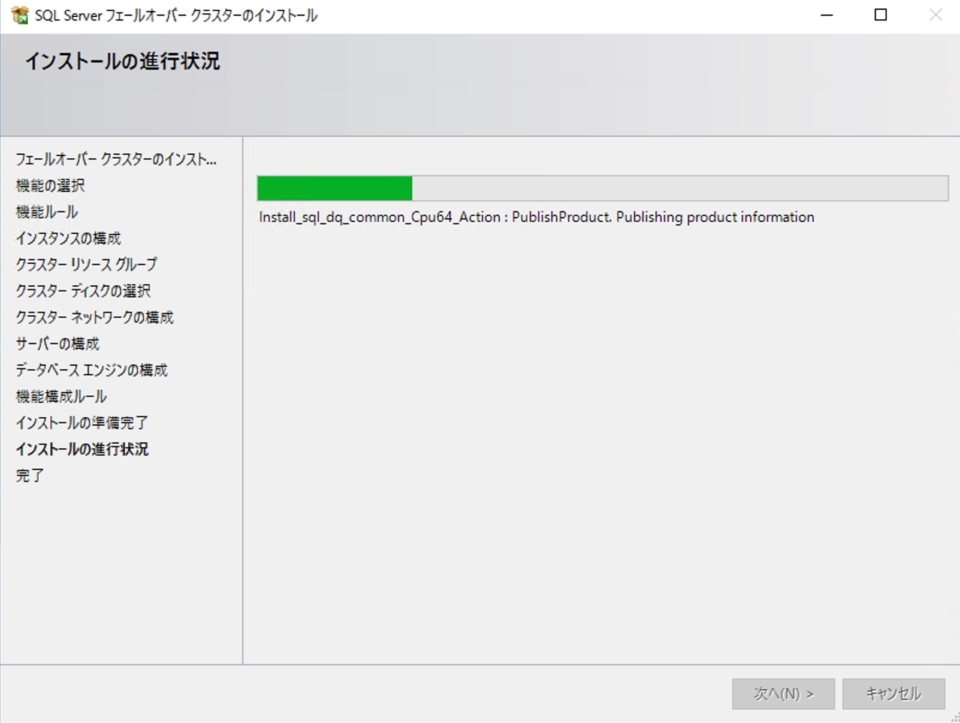Click the green installation progress bar
This screenshot has width=960, height=723.
602,188
